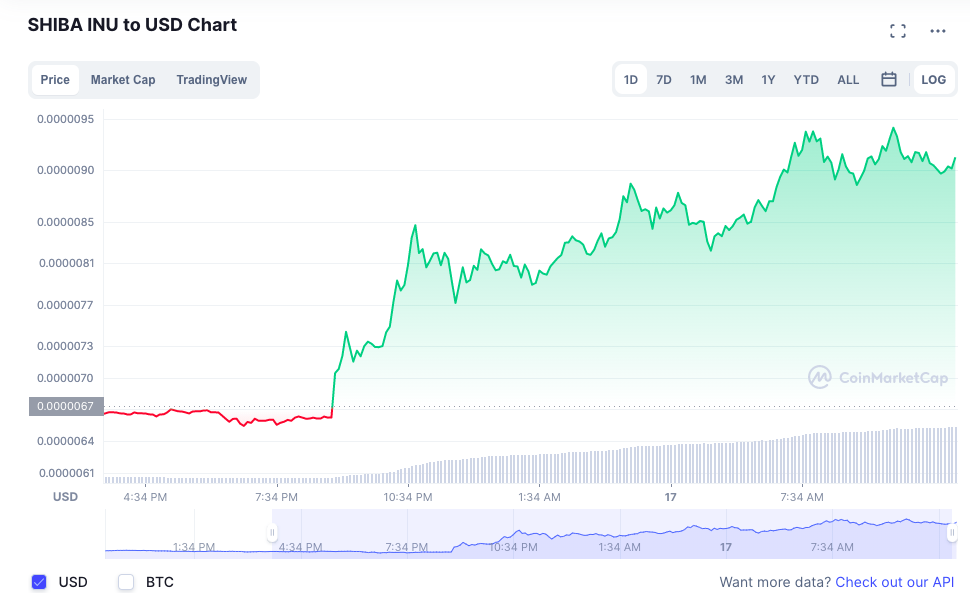Check the BTC checkbox
The image size is (970, 605).
126,582
